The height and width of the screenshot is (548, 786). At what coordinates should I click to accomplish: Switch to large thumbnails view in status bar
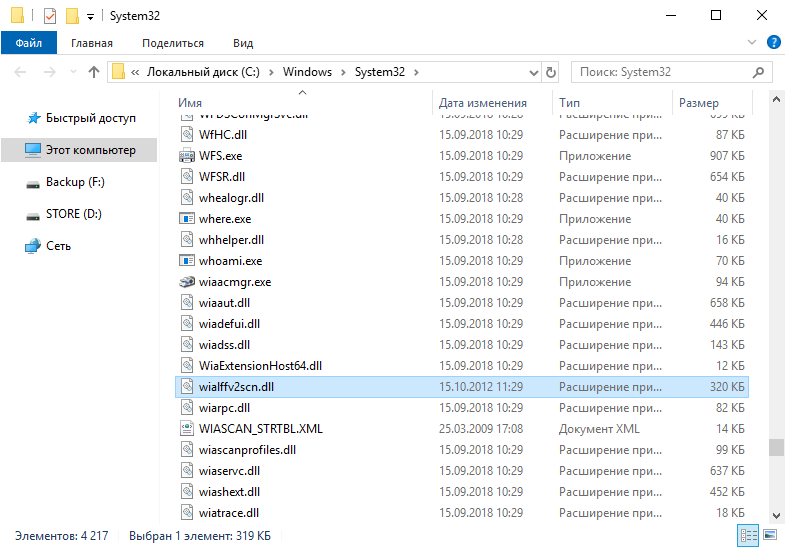[x=770, y=535]
